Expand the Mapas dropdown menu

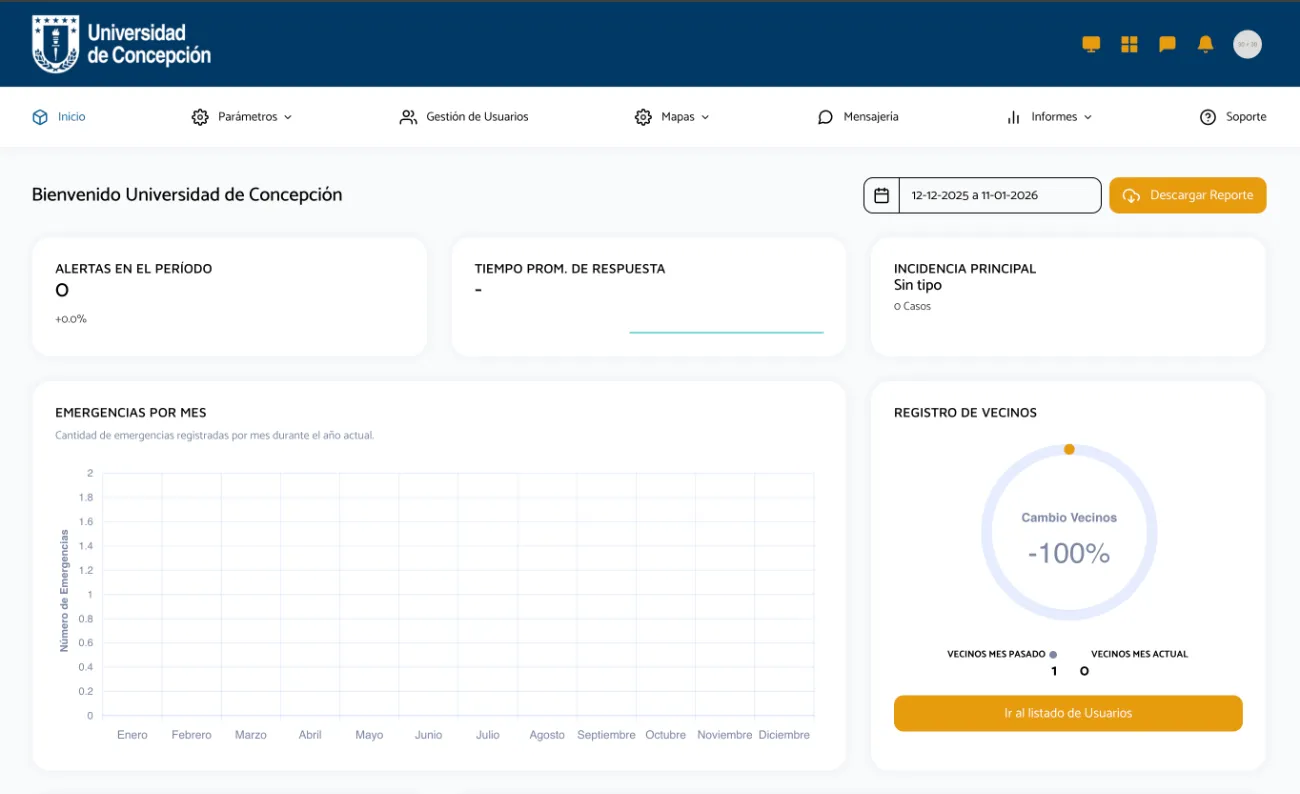click(x=672, y=117)
